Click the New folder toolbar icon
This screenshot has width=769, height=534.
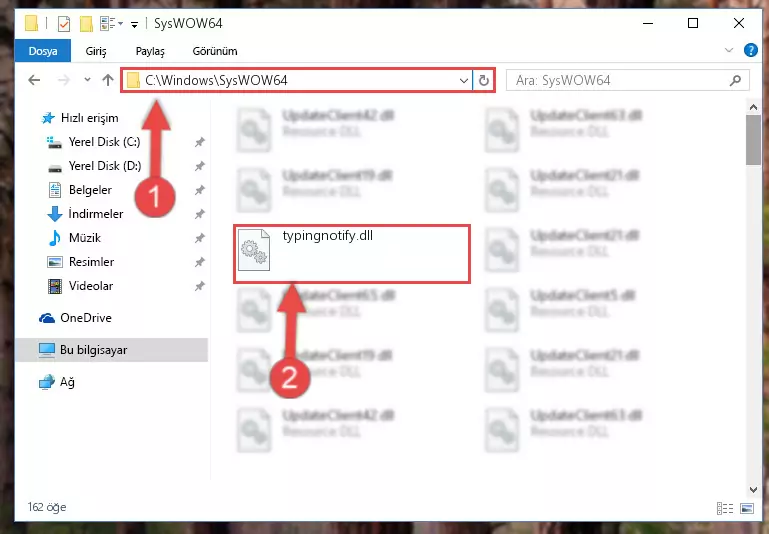(x=86, y=24)
